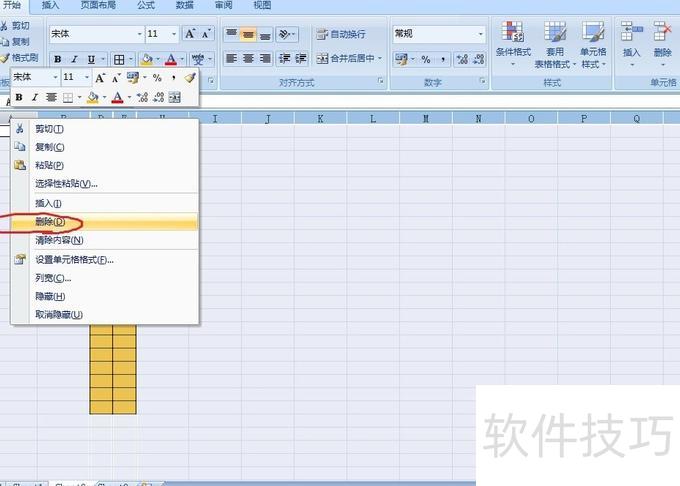Decrease indent in the ribbon

click(x=284, y=58)
